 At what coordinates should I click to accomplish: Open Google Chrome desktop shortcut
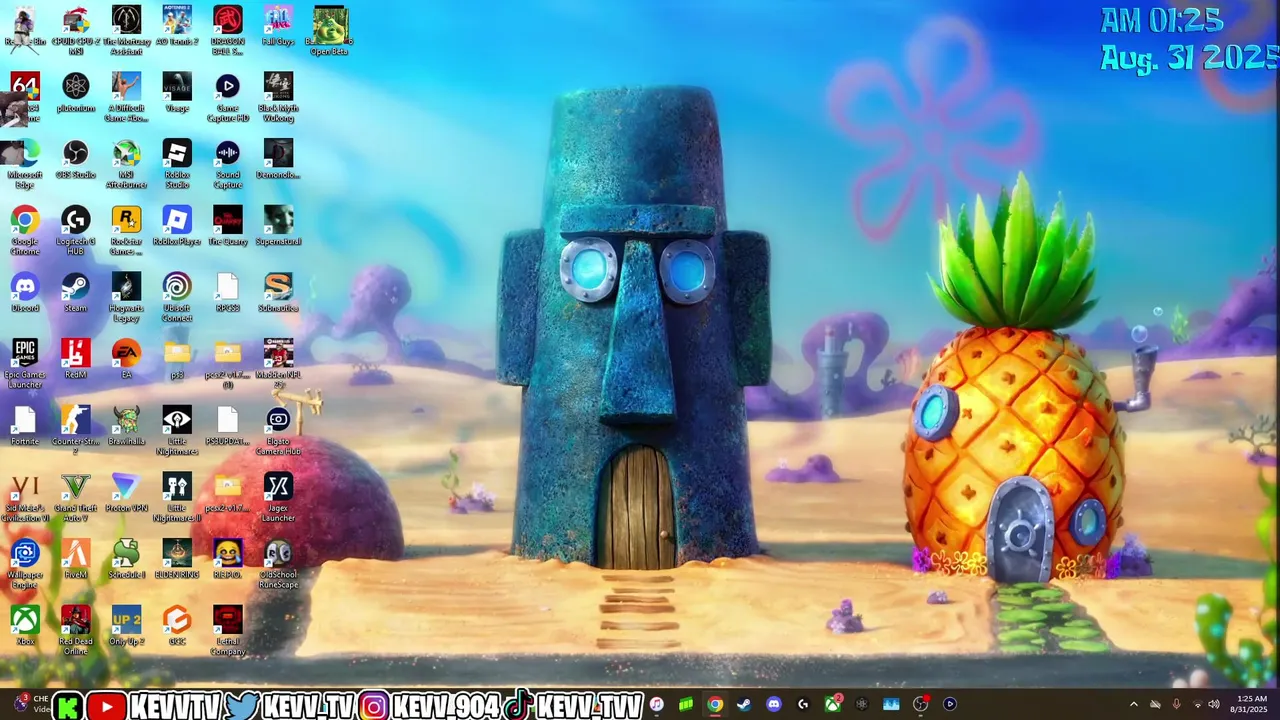(x=25, y=230)
